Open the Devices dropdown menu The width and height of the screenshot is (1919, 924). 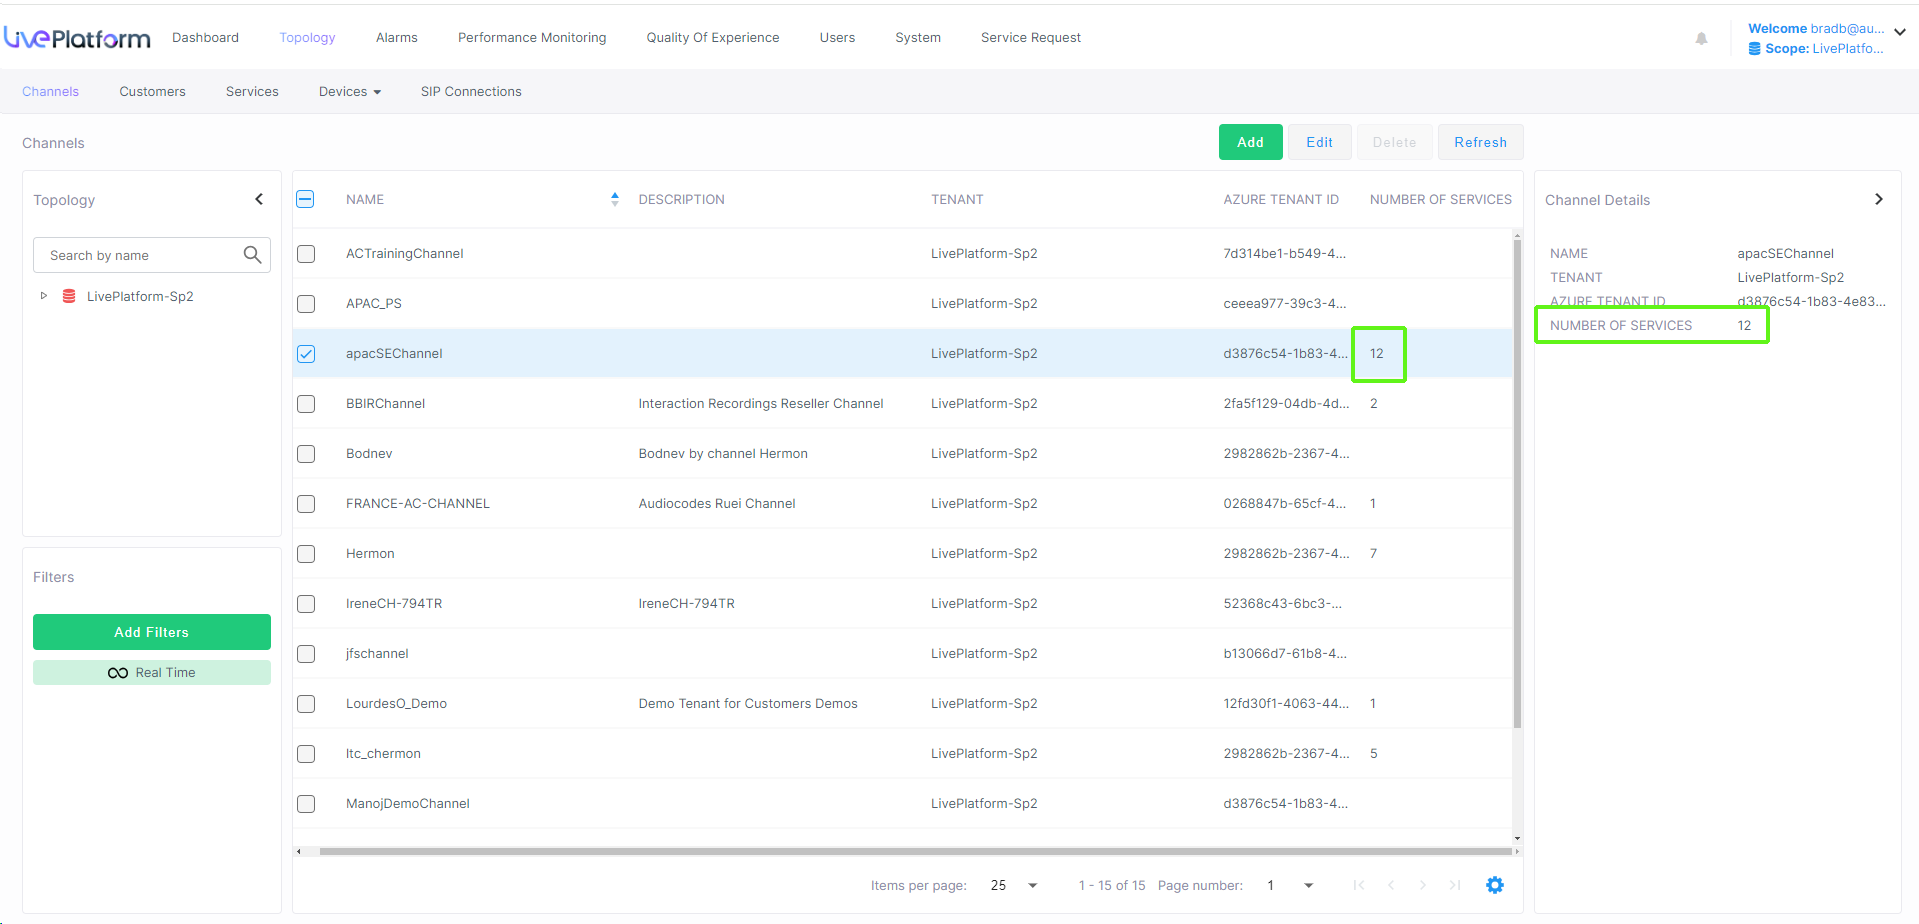[x=350, y=91]
